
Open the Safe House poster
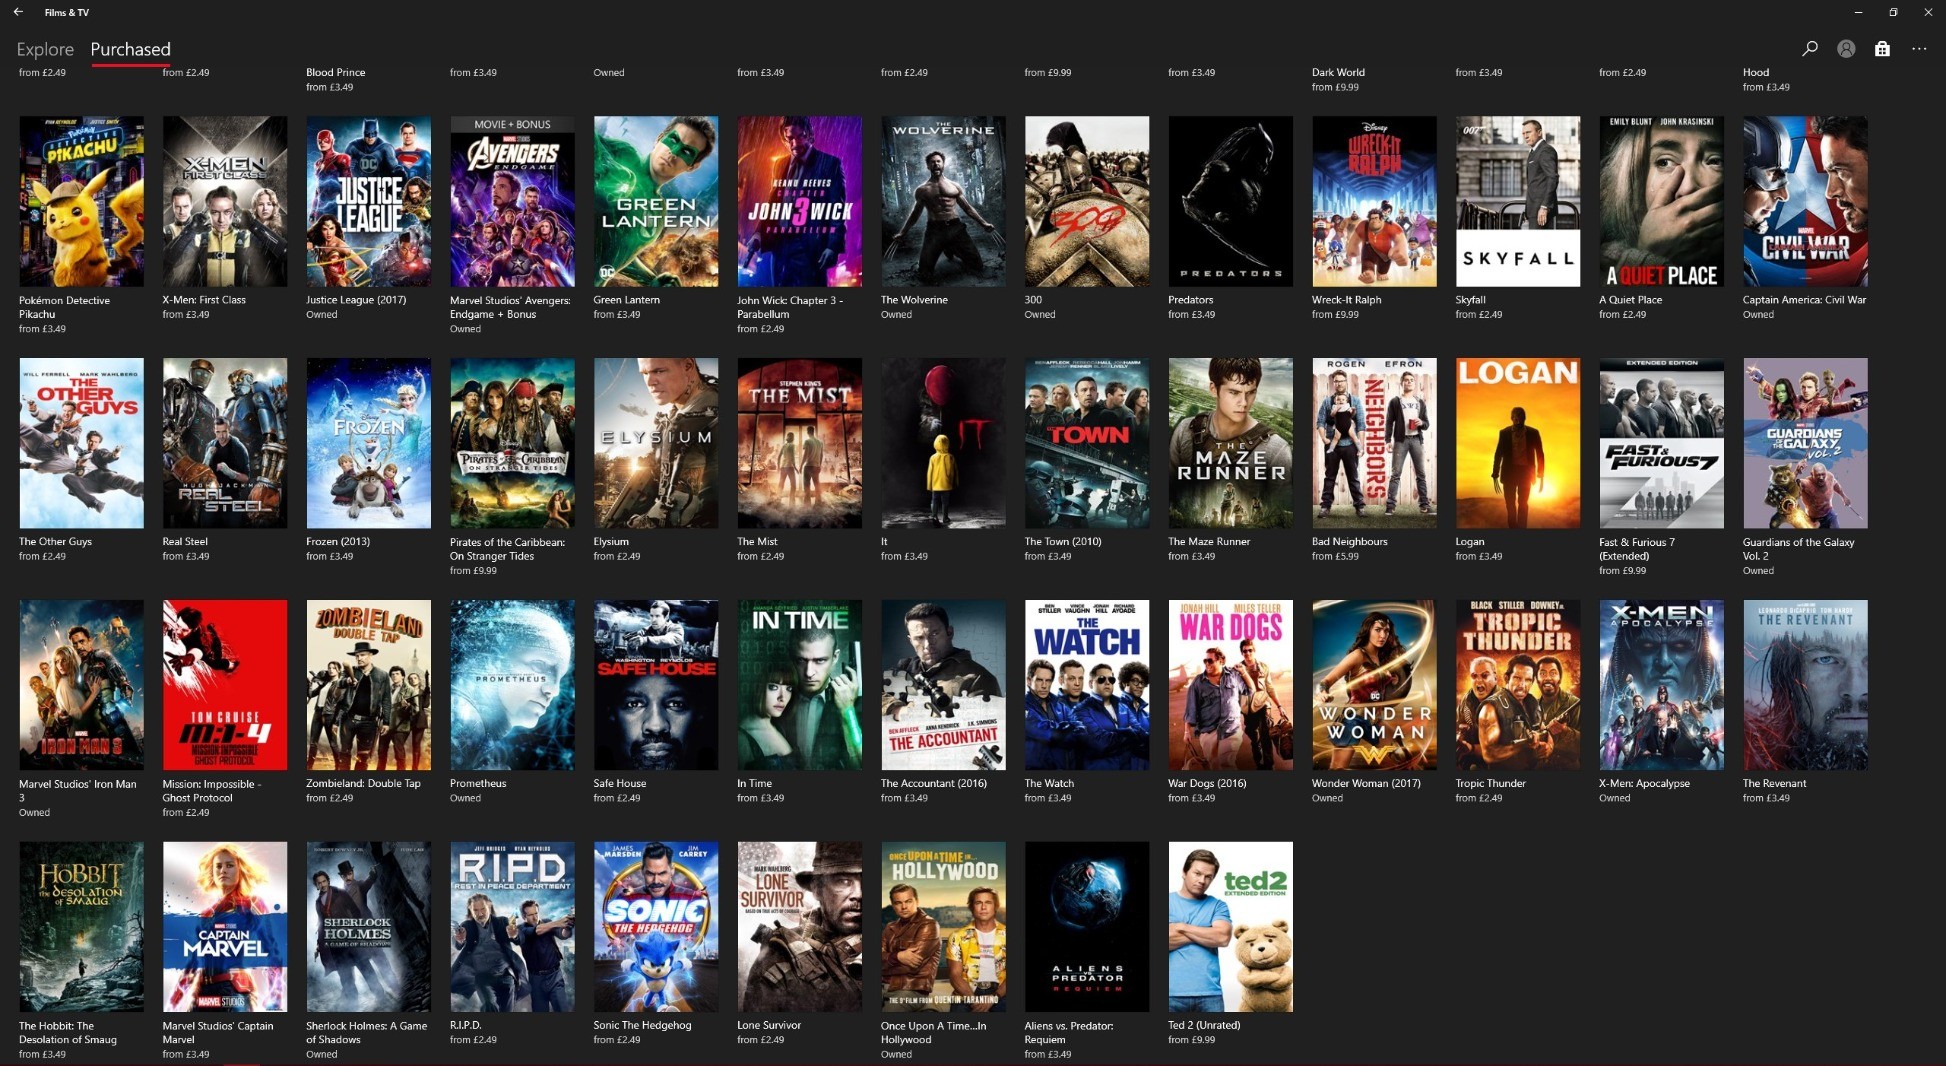(x=656, y=685)
